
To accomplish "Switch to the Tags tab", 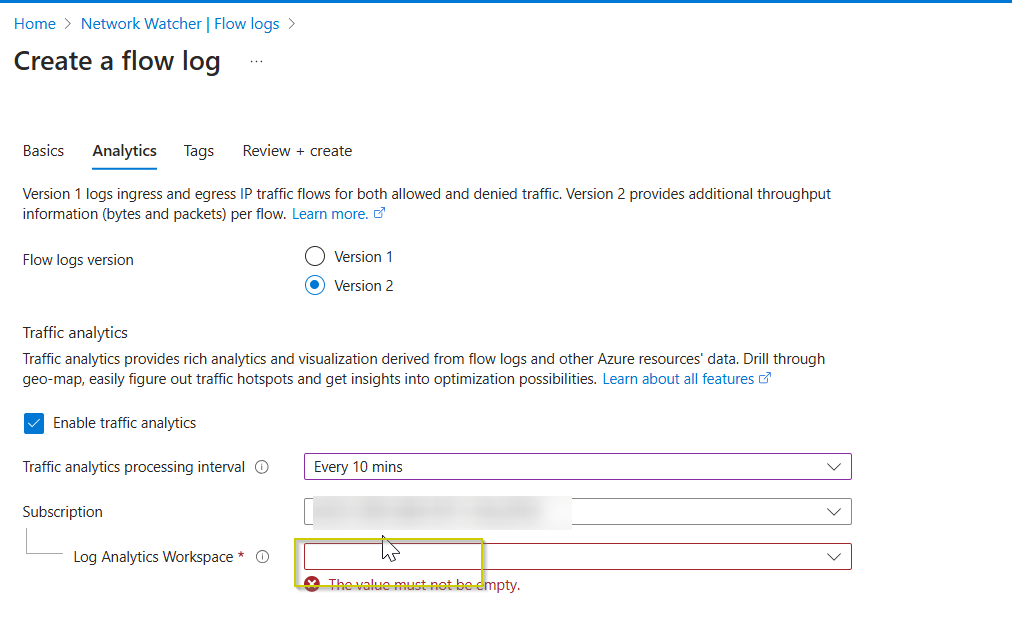I will pos(199,151).
